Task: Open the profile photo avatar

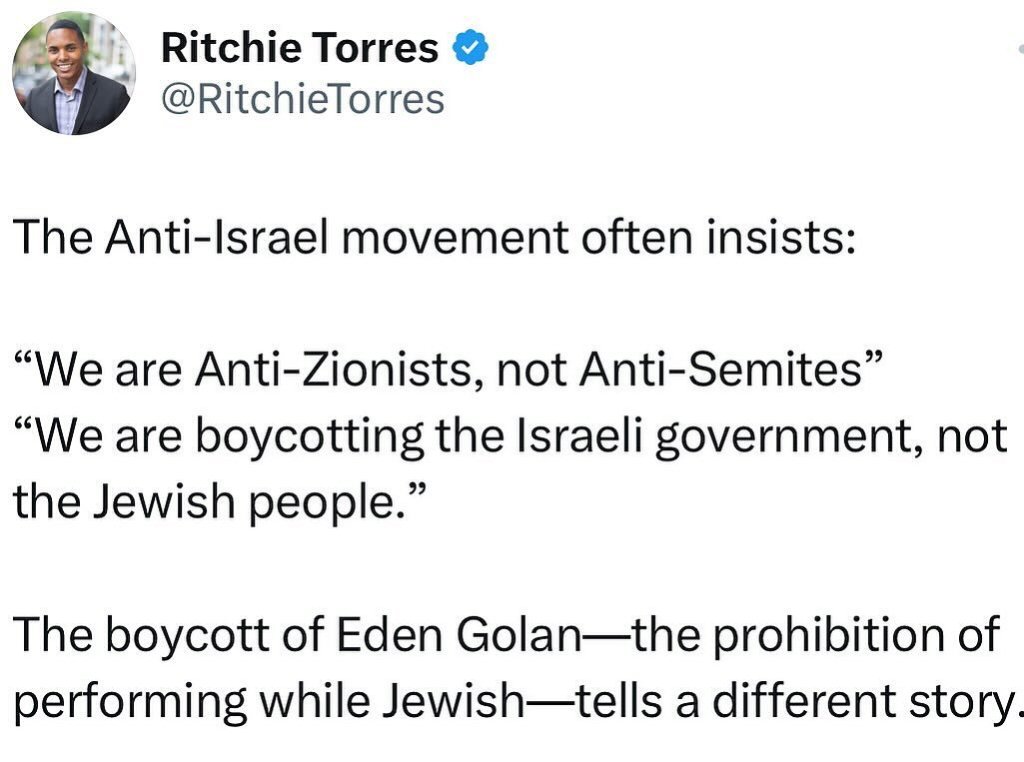Action: (74, 75)
